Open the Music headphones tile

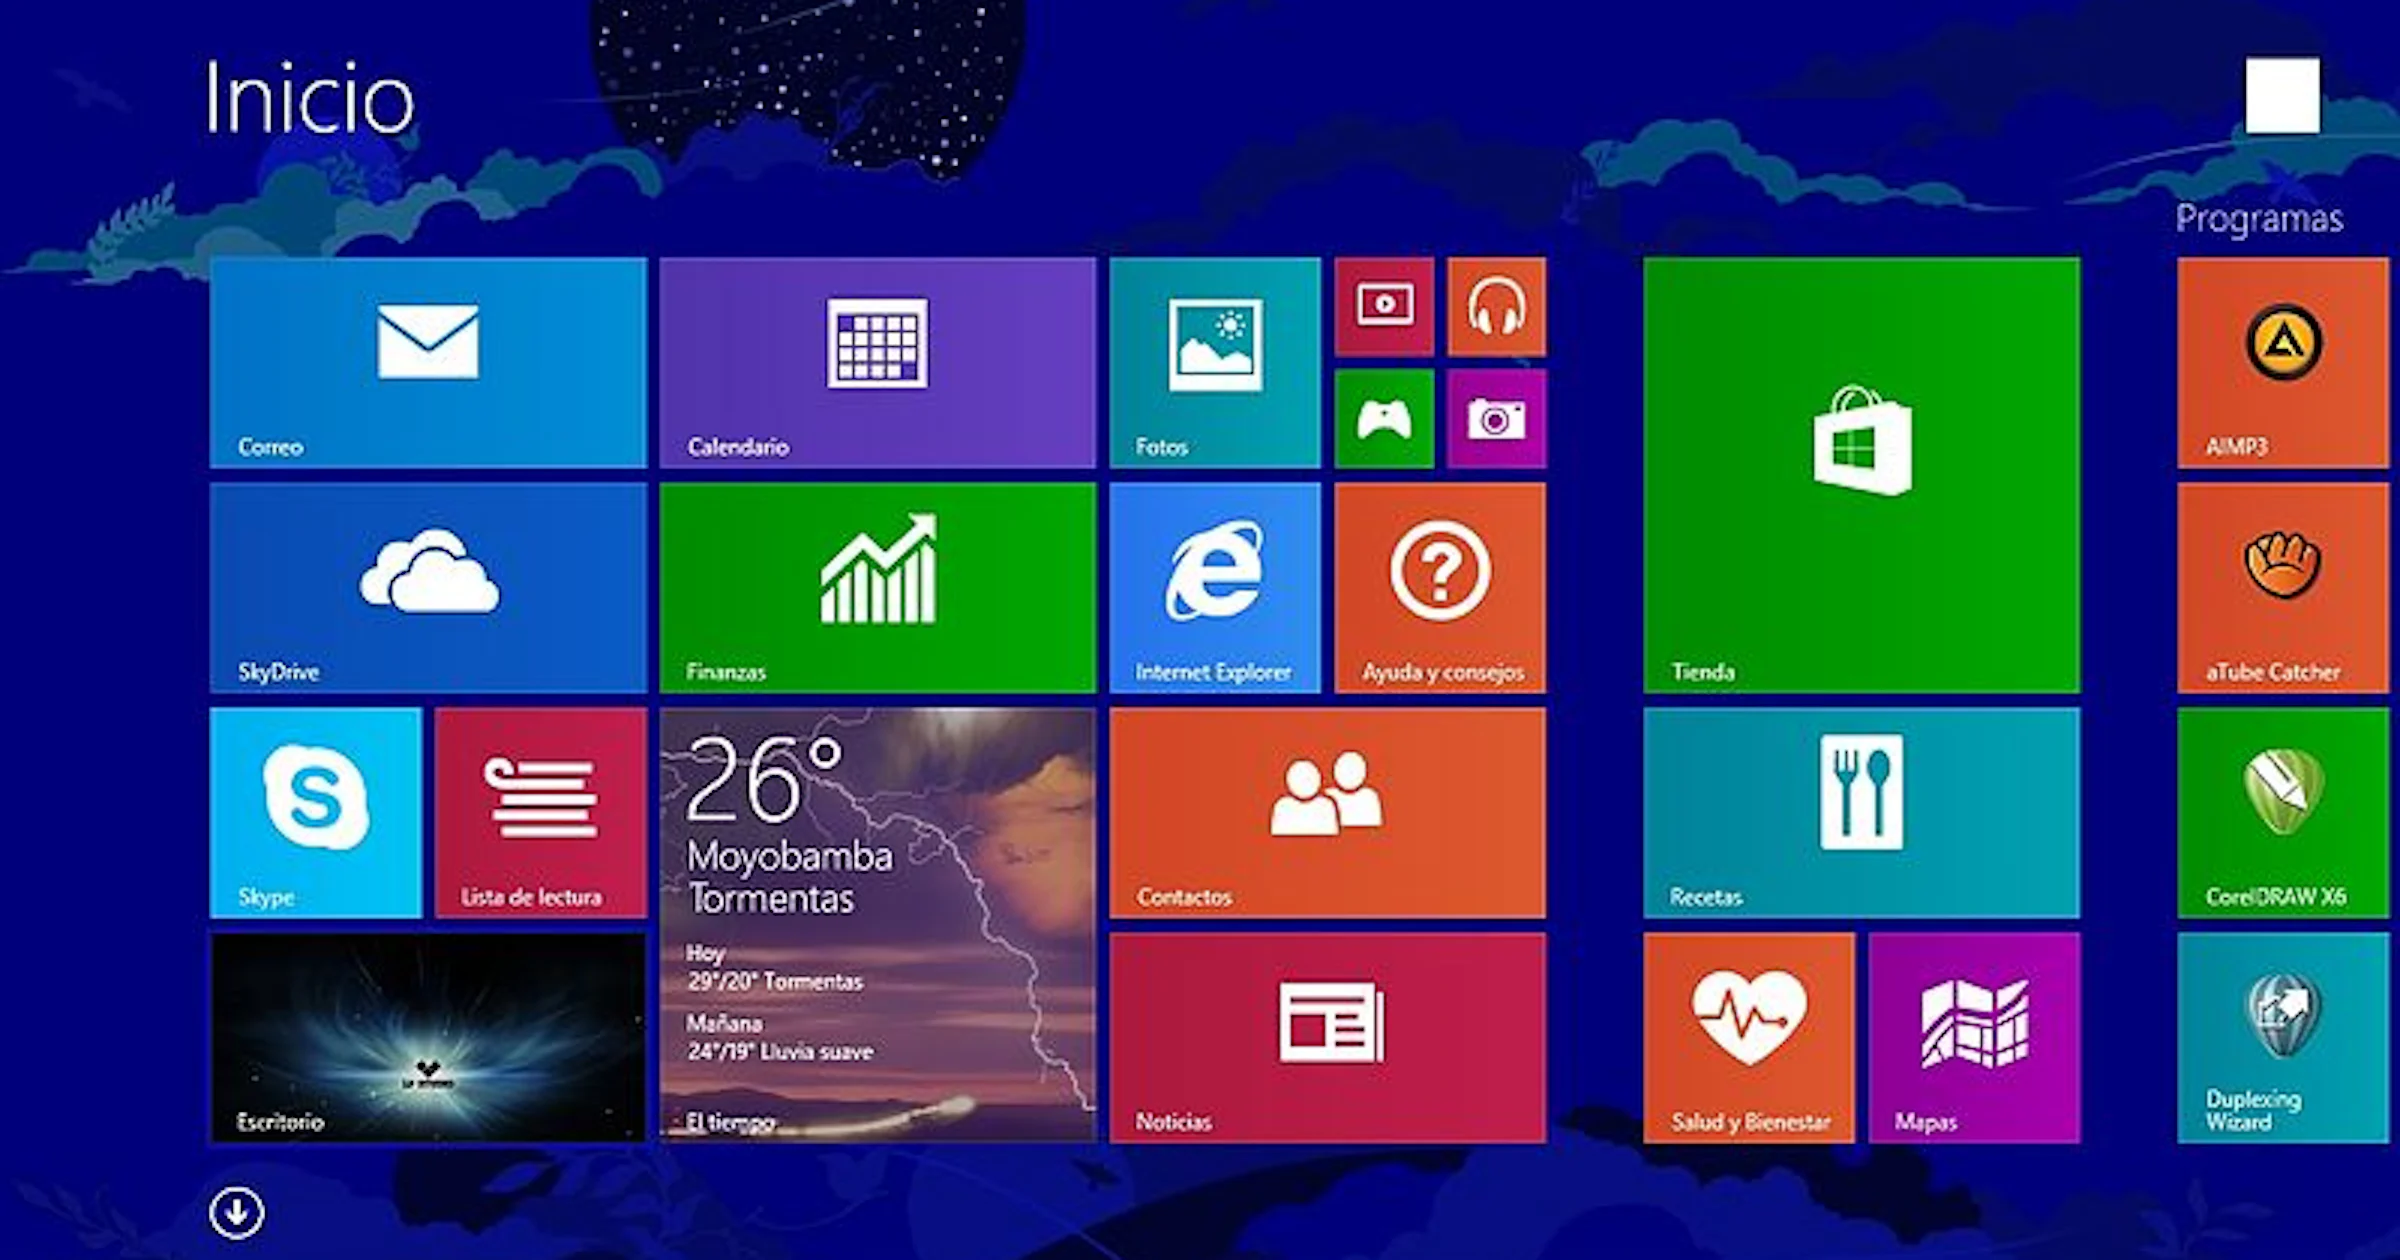pyautogui.click(x=1496, y=307)
